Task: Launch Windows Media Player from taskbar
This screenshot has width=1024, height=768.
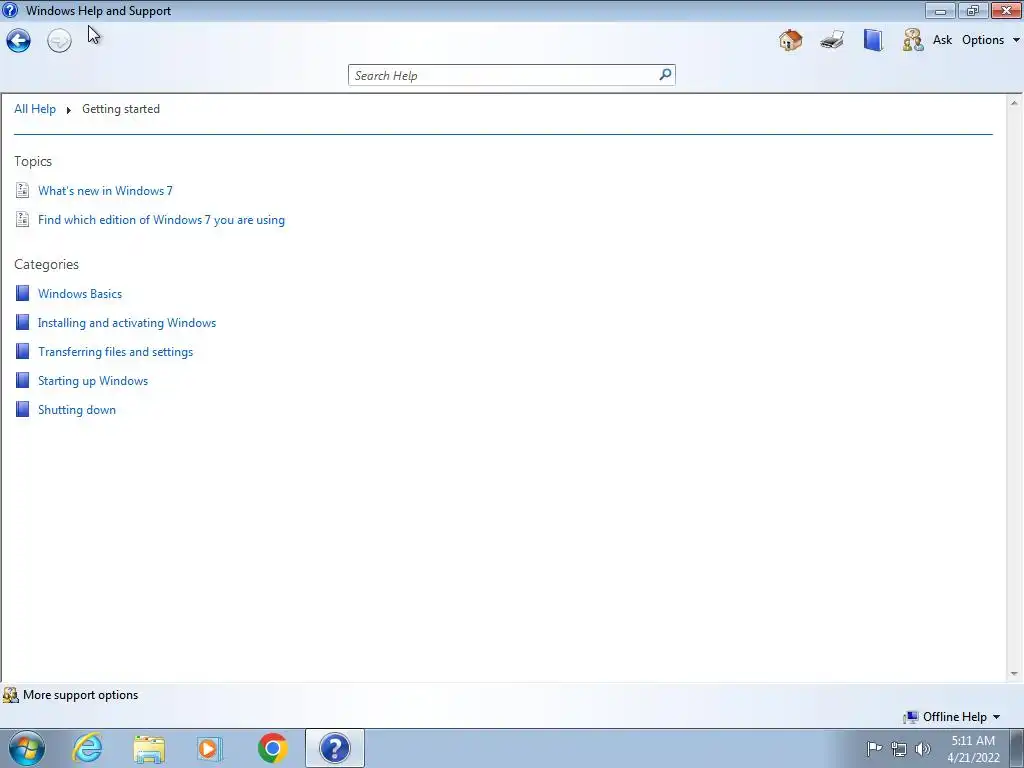Action: pyautogui.click(x=210, y=748)
